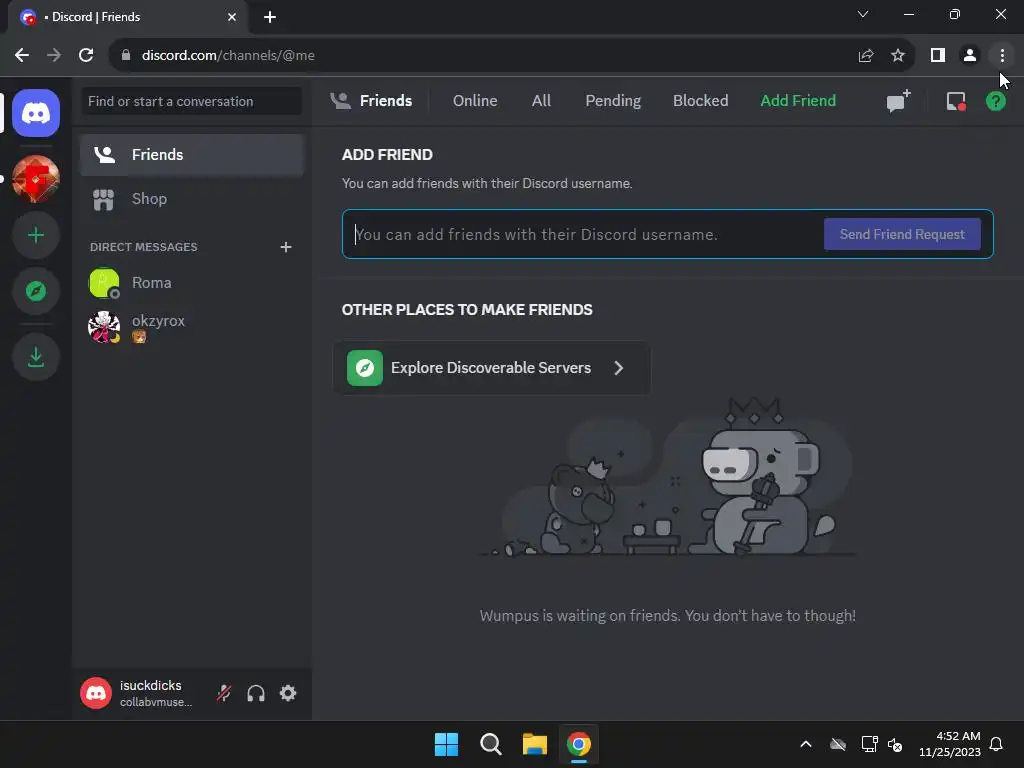Show hidden tray icons chevron
The width and height of the screenshot is (1024, 768).
pyautogui.click(x=806, y=744)
